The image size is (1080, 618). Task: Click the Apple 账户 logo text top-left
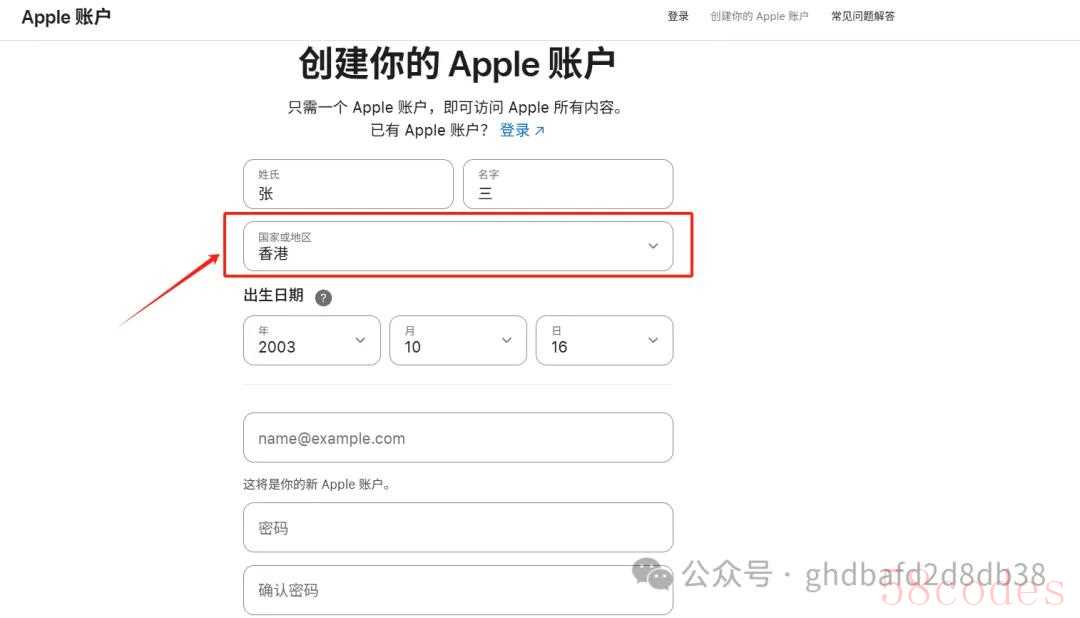(66, 17)
